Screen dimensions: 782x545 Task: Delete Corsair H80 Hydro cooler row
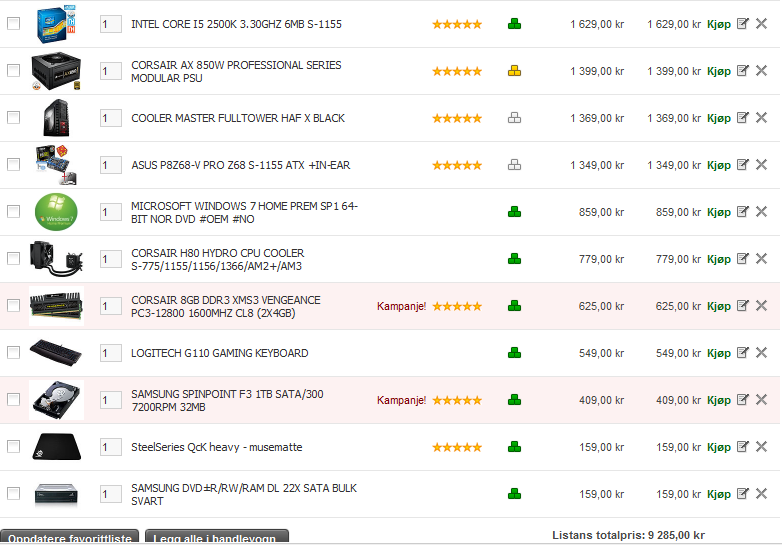pyautogui.click(x=761, y=258)
